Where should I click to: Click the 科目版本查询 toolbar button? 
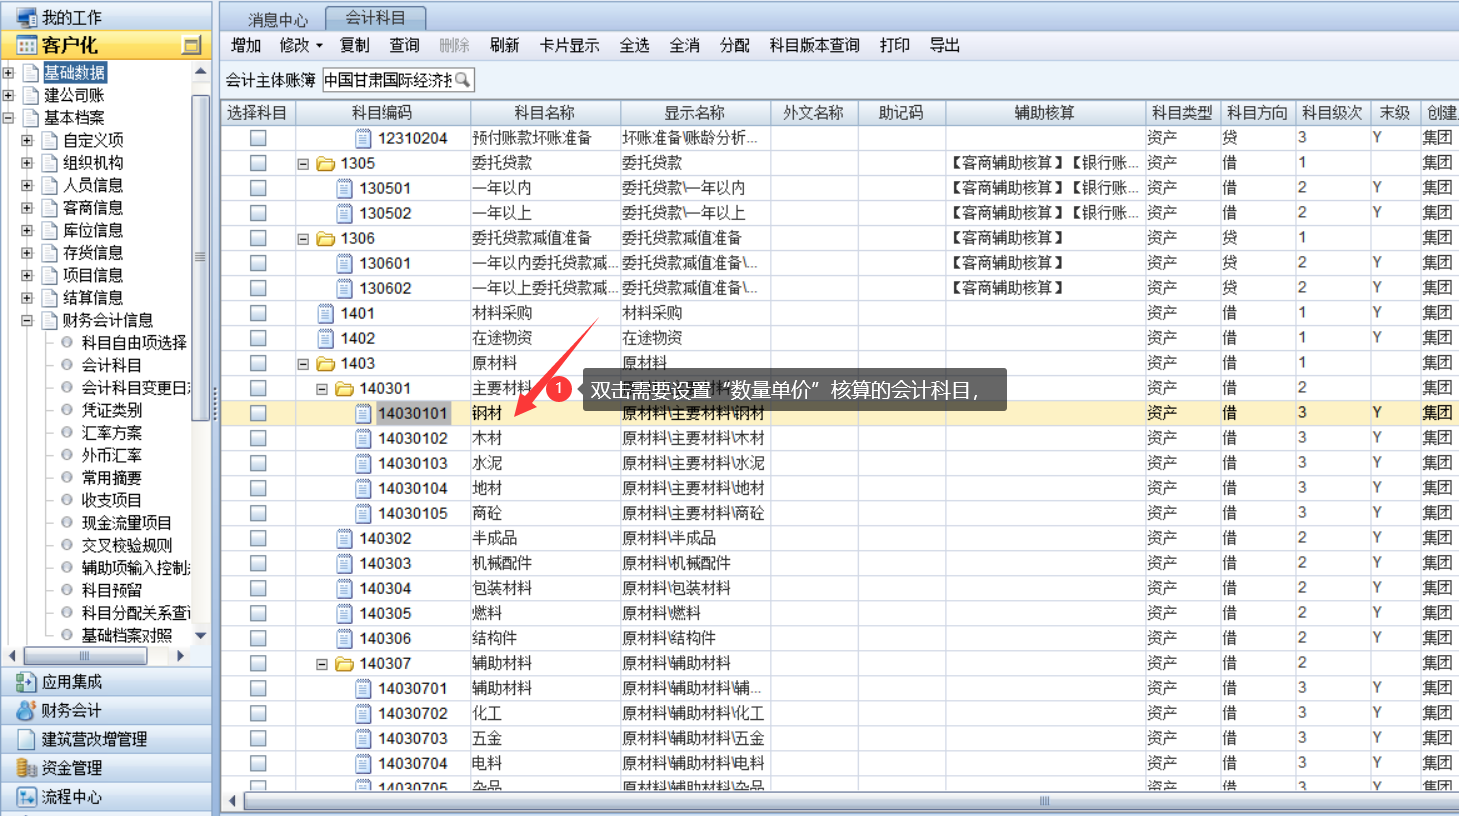pos(815,45)
